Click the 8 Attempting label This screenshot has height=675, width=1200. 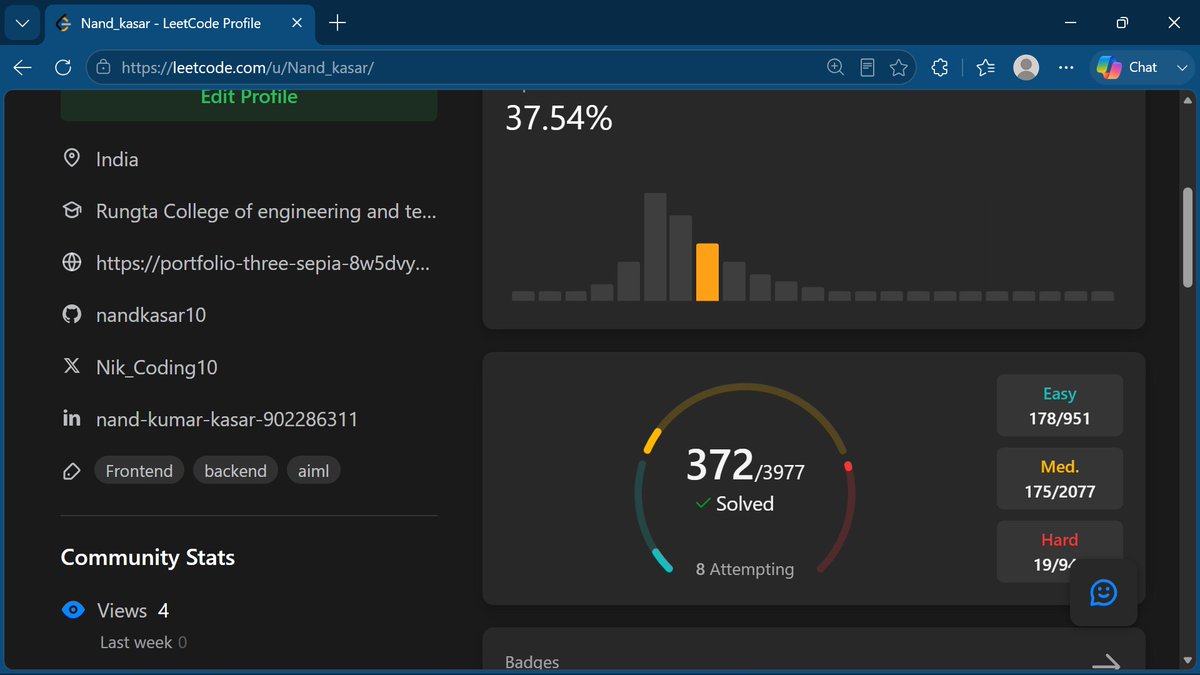click(745, 569)
